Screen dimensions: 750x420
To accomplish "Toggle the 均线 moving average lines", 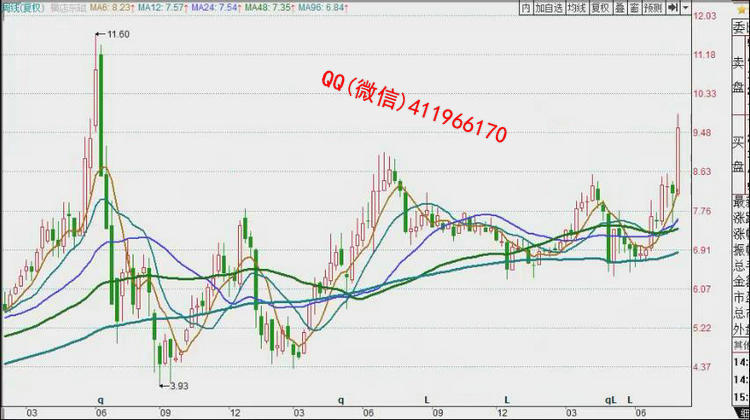I will pos(575,8).
